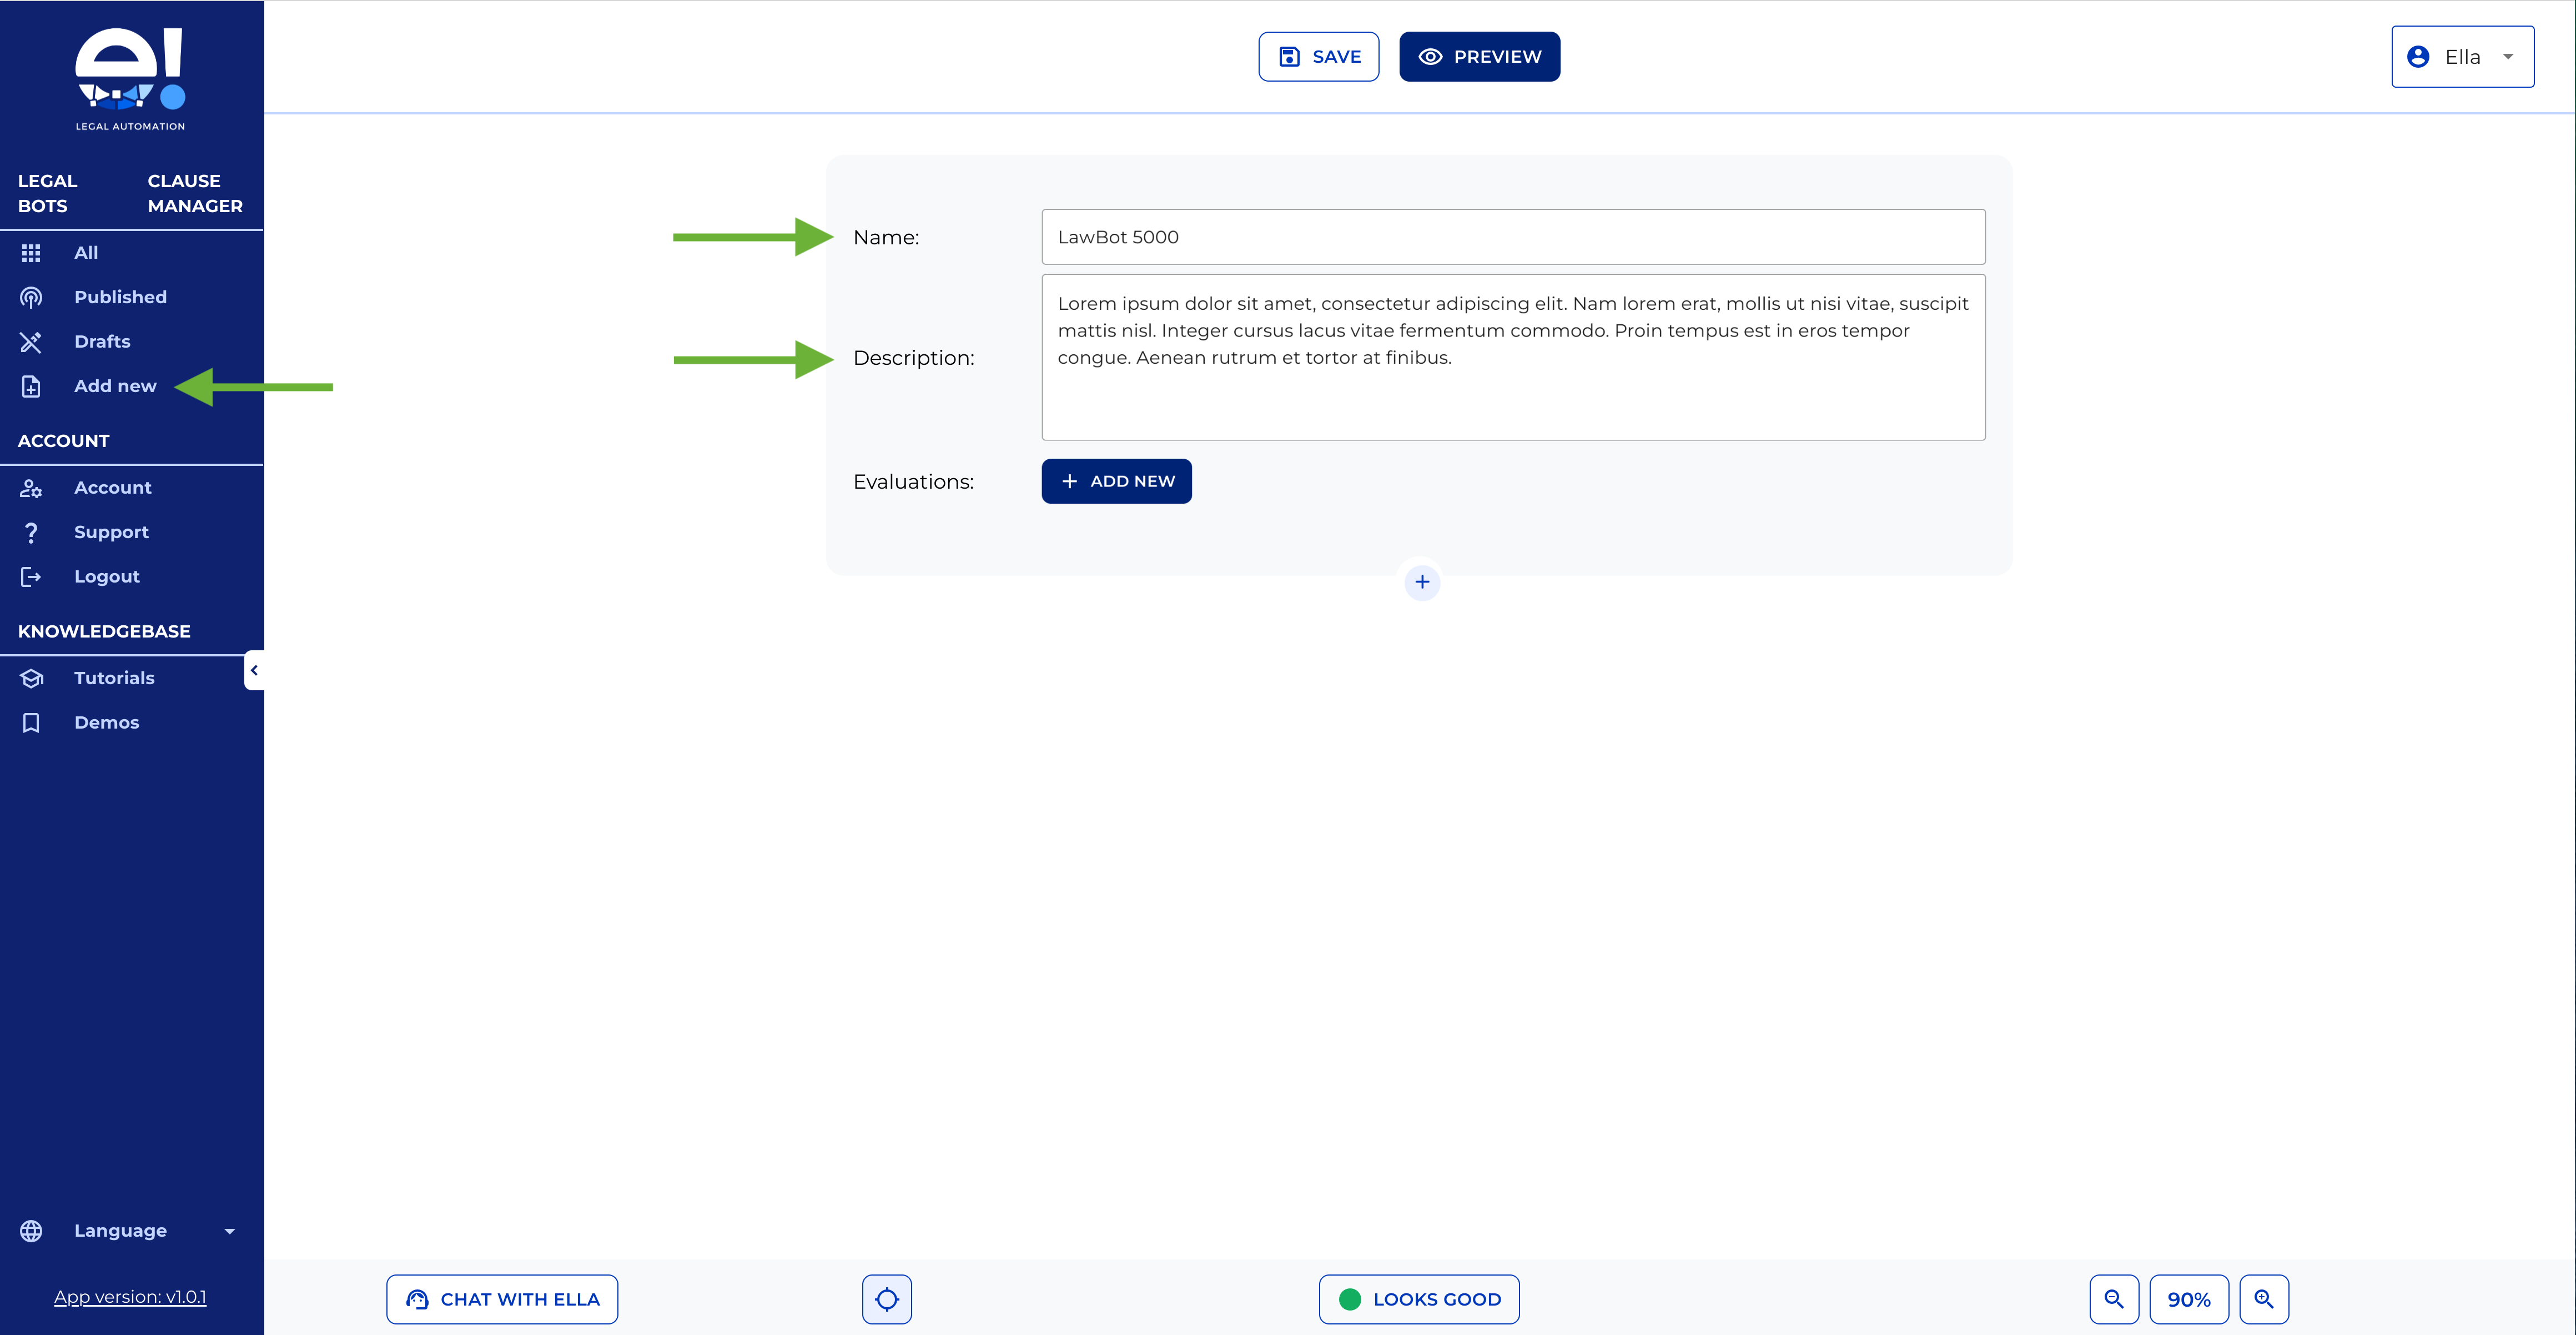
Task: Open Tutorials via the graduation cap icon
Action: (x=31, y=678)
